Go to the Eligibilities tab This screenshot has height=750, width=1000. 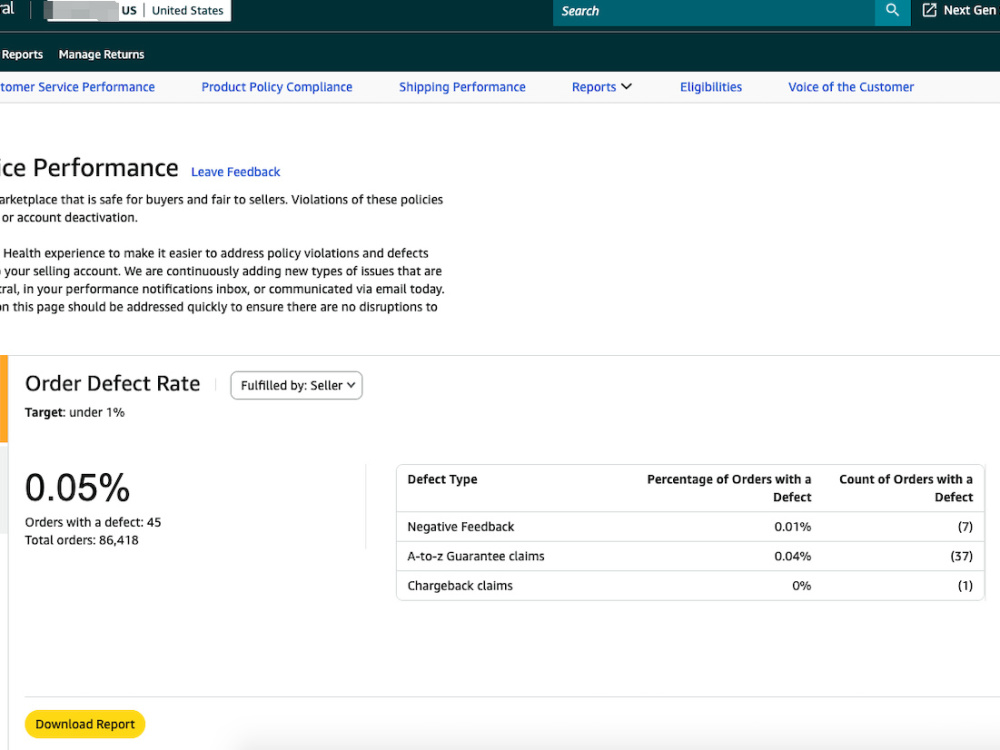(x=710, y=87)
